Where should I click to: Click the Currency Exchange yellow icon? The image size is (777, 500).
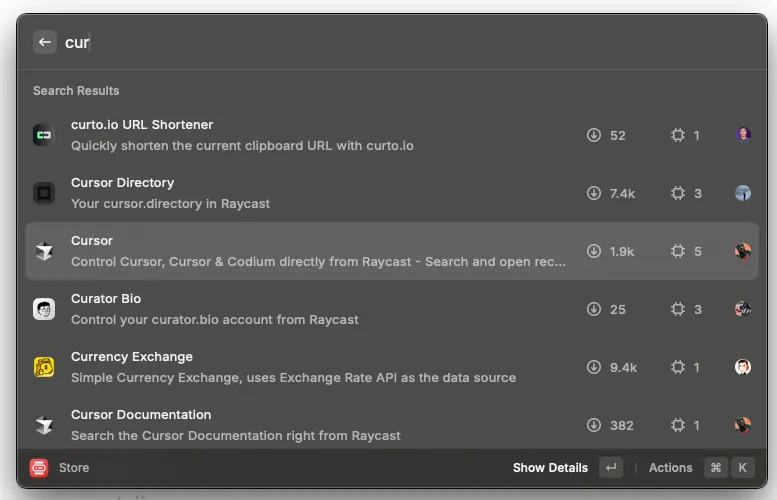(x=43, y=367)
